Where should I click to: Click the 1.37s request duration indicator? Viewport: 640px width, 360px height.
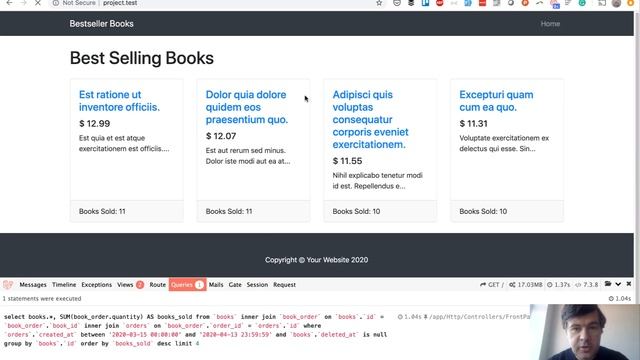tap(558, 284)
